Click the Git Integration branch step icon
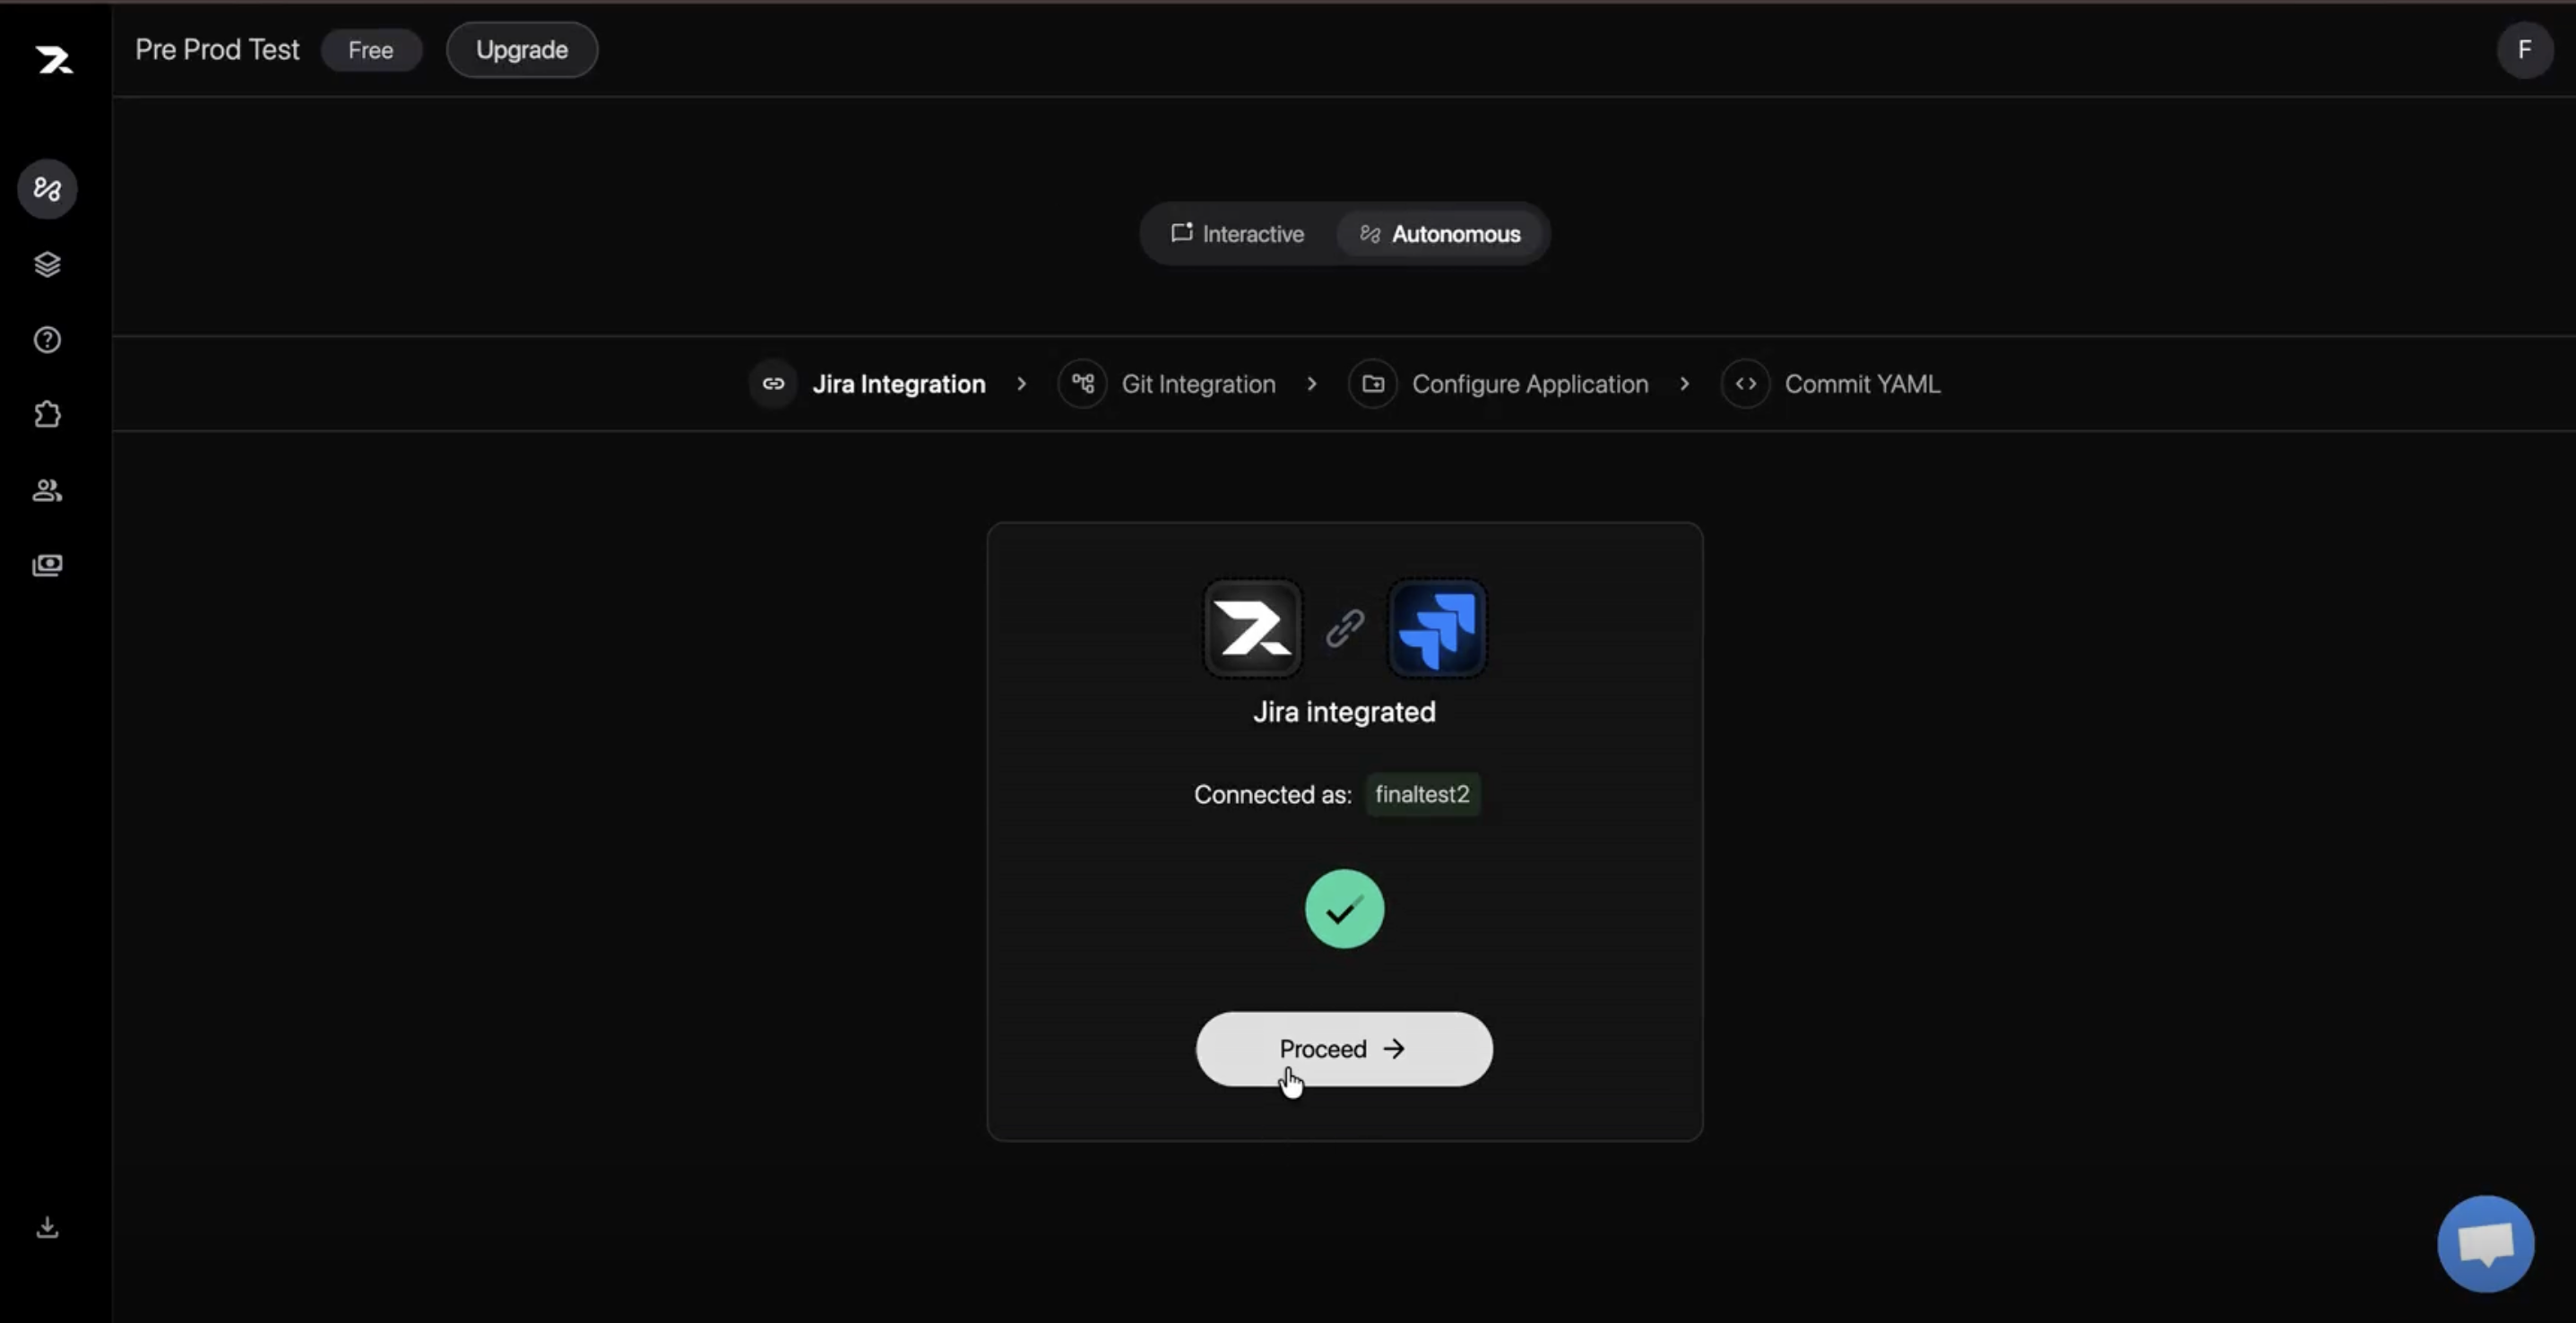The height and width of the screenshot is (1323, 2576). (1083, 384)
